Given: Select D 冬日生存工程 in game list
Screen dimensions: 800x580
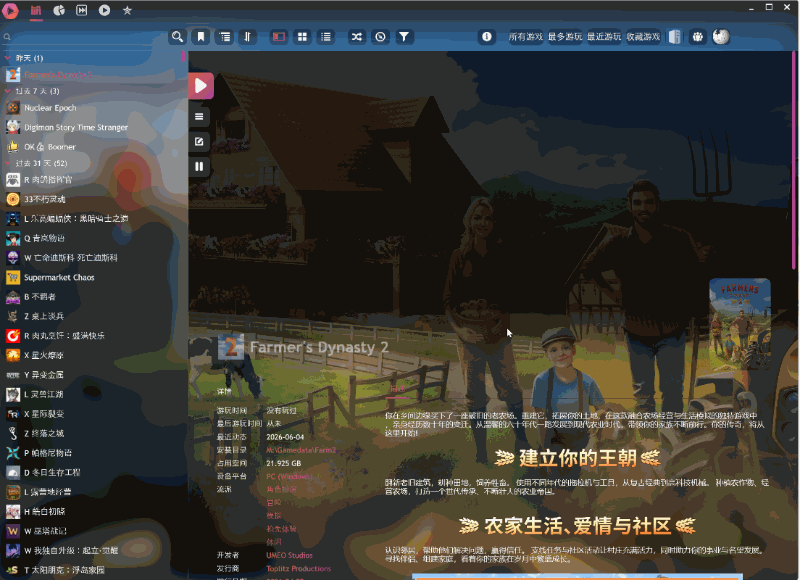Looking at the screenshot, I should (92, 472).
